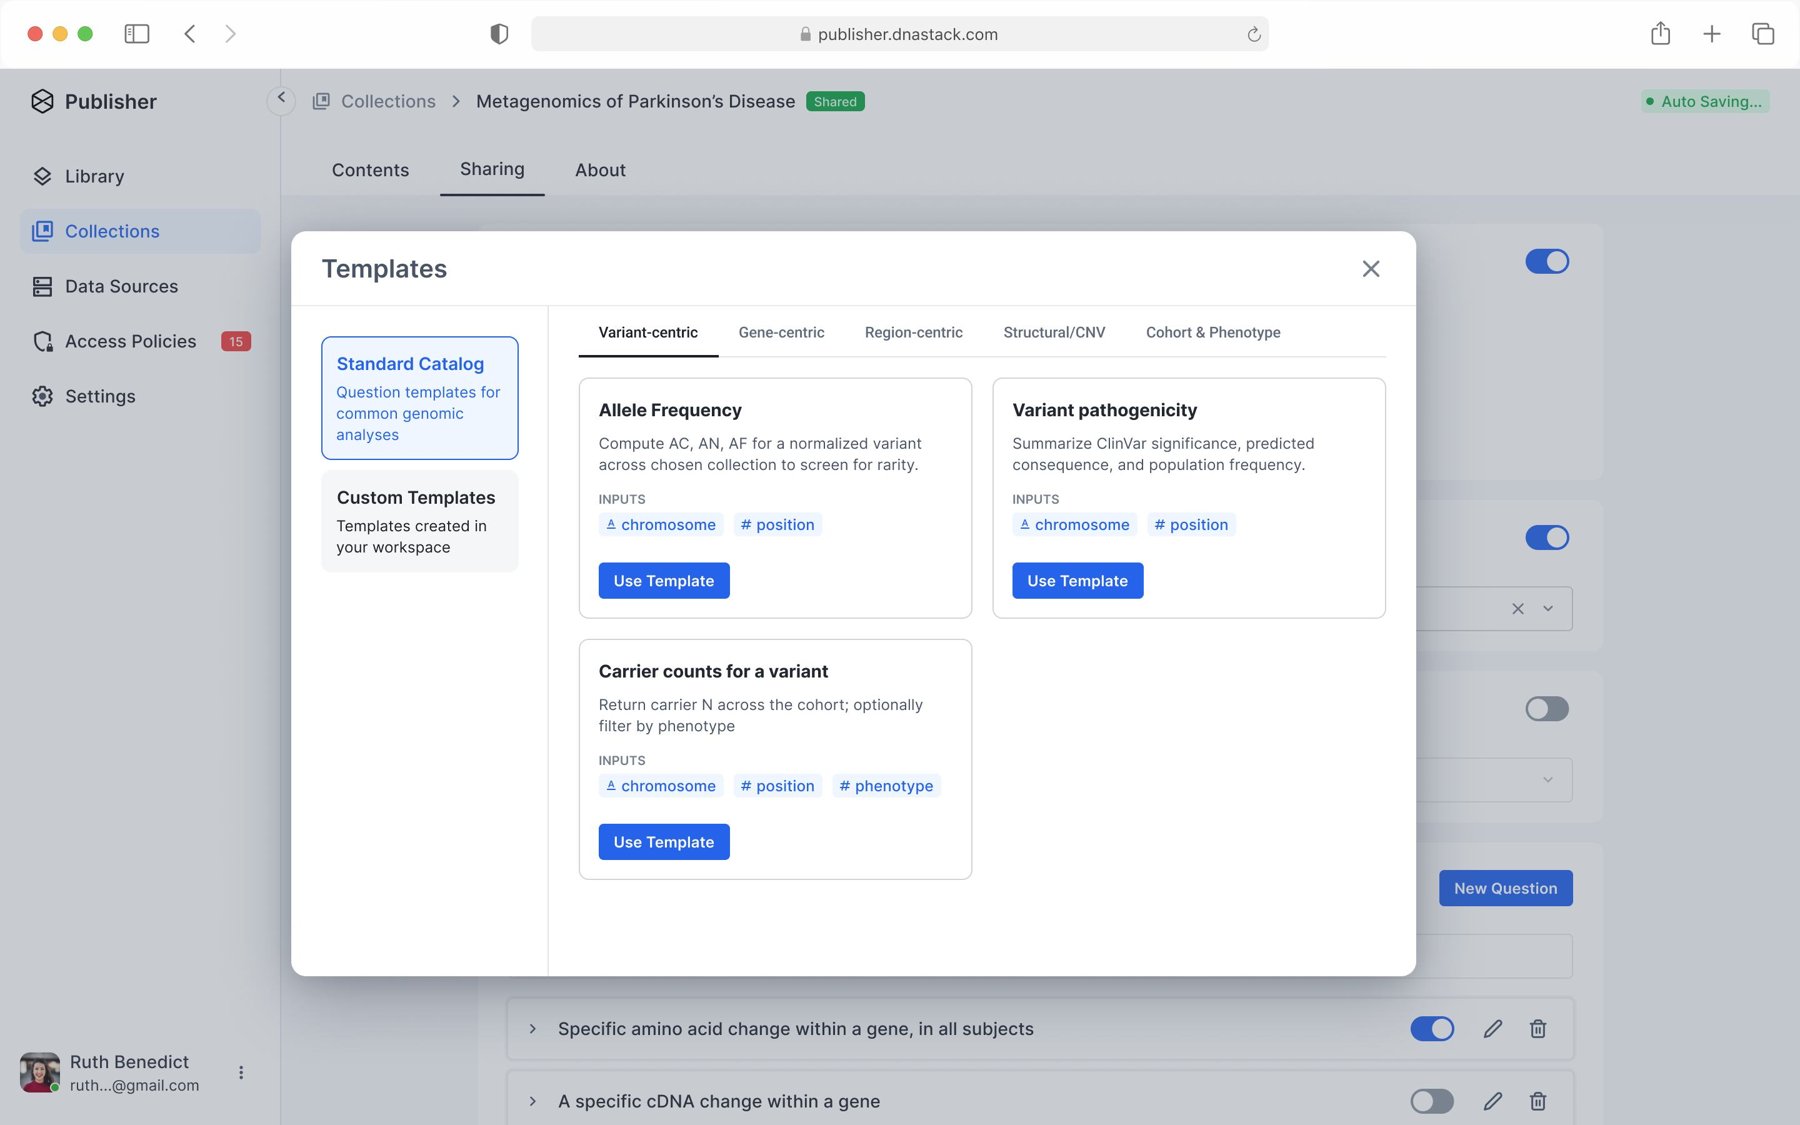This screenshot has width=1800, height=1125.
Task: Click the phenotype input tag
Action: 886,786
